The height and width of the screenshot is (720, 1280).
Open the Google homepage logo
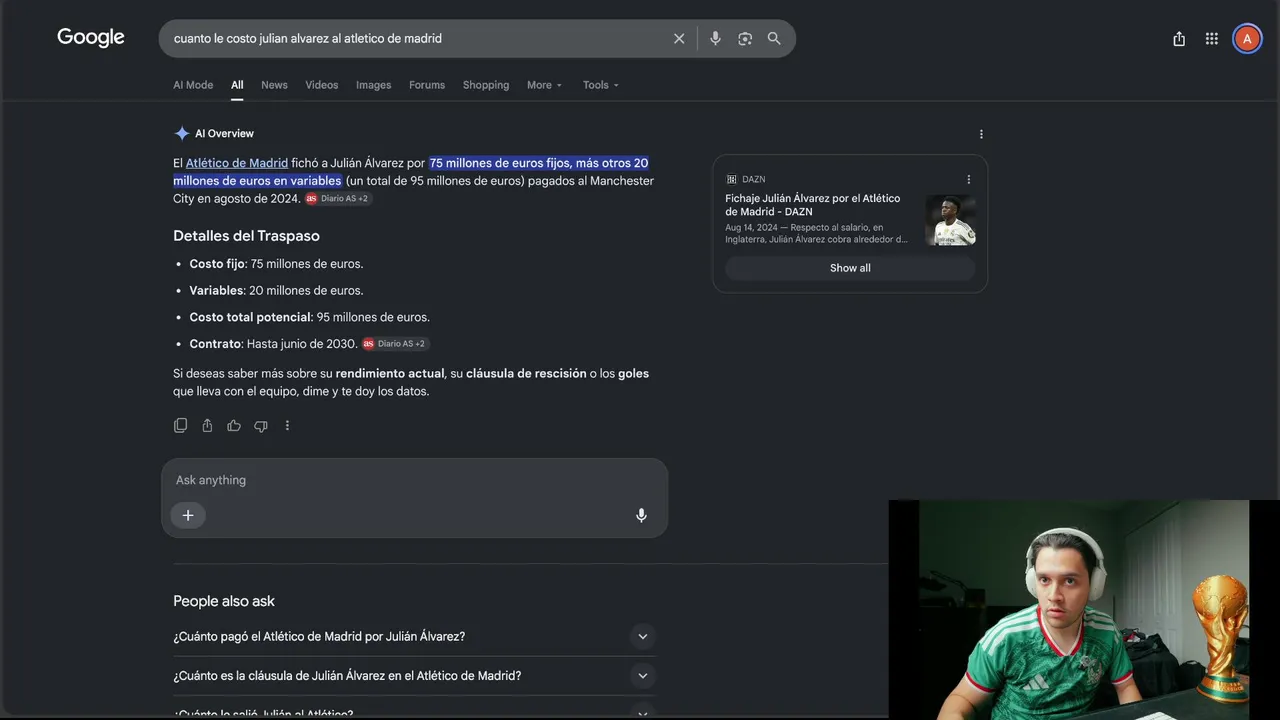coord(91,38)
